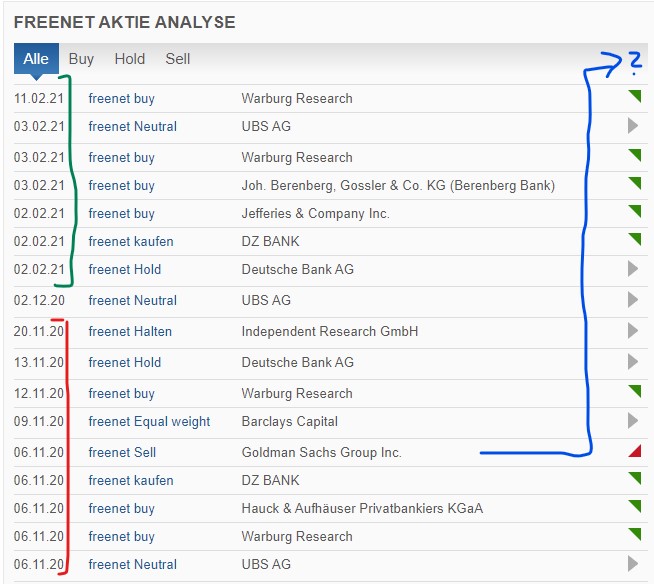Select Goldman Sachs Group Inc. analyst name

[322, 453]
